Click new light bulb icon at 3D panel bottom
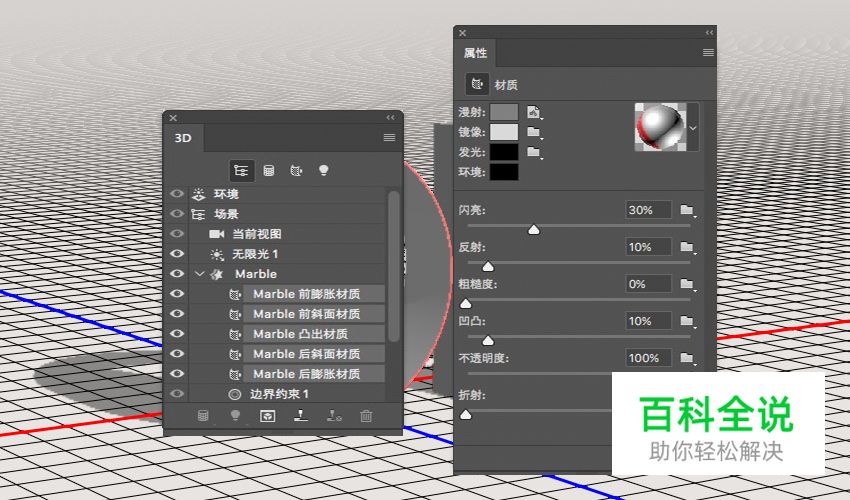The image size is (850, 500). click(x=235, y=416)
